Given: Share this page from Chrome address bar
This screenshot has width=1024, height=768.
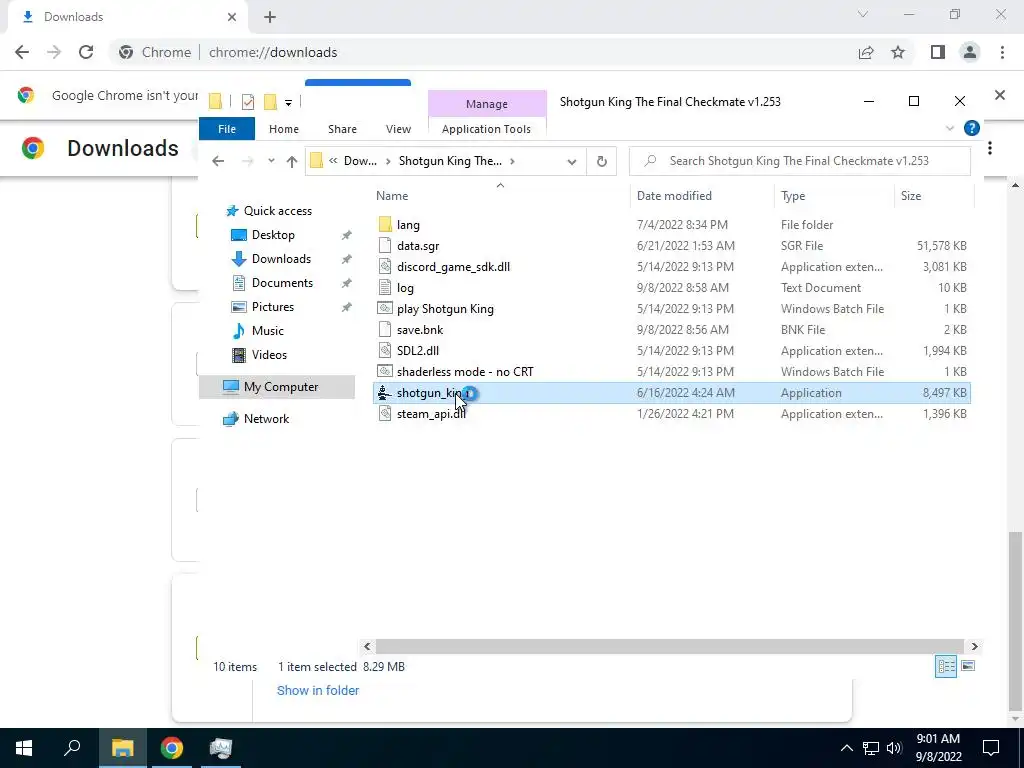Looking at the screenshot, I should (x=866, y=52).
